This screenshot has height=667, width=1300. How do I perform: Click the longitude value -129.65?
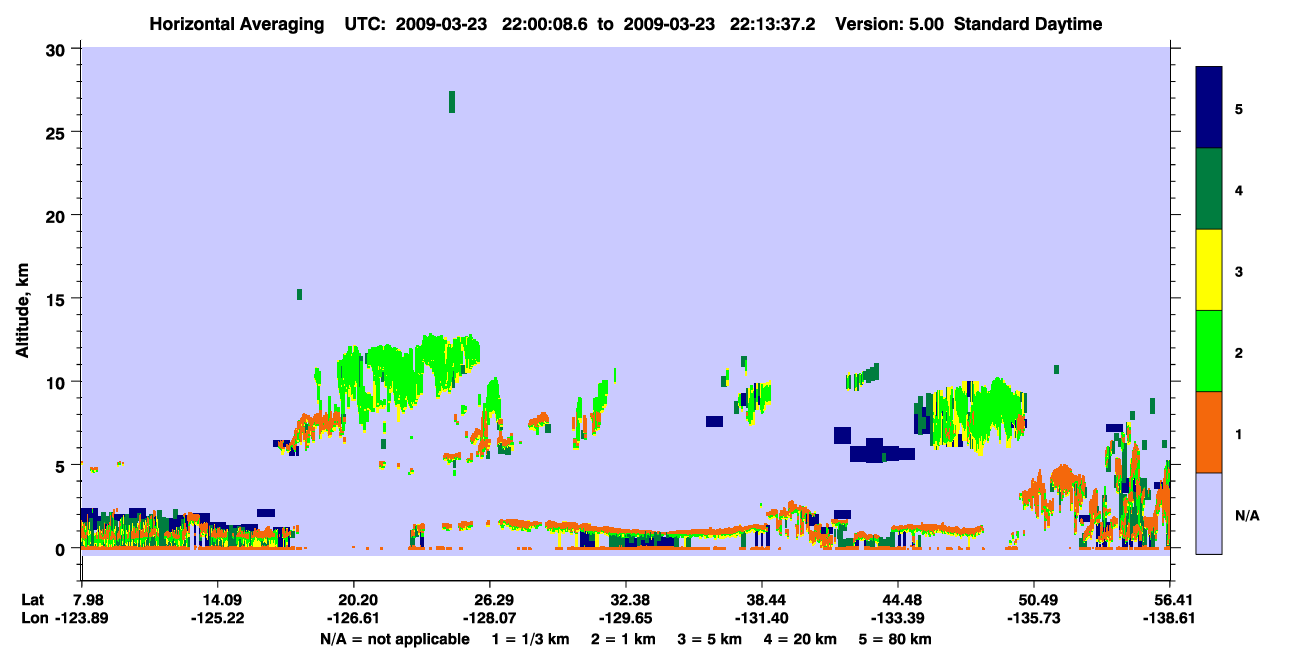(x=625, y=618)
